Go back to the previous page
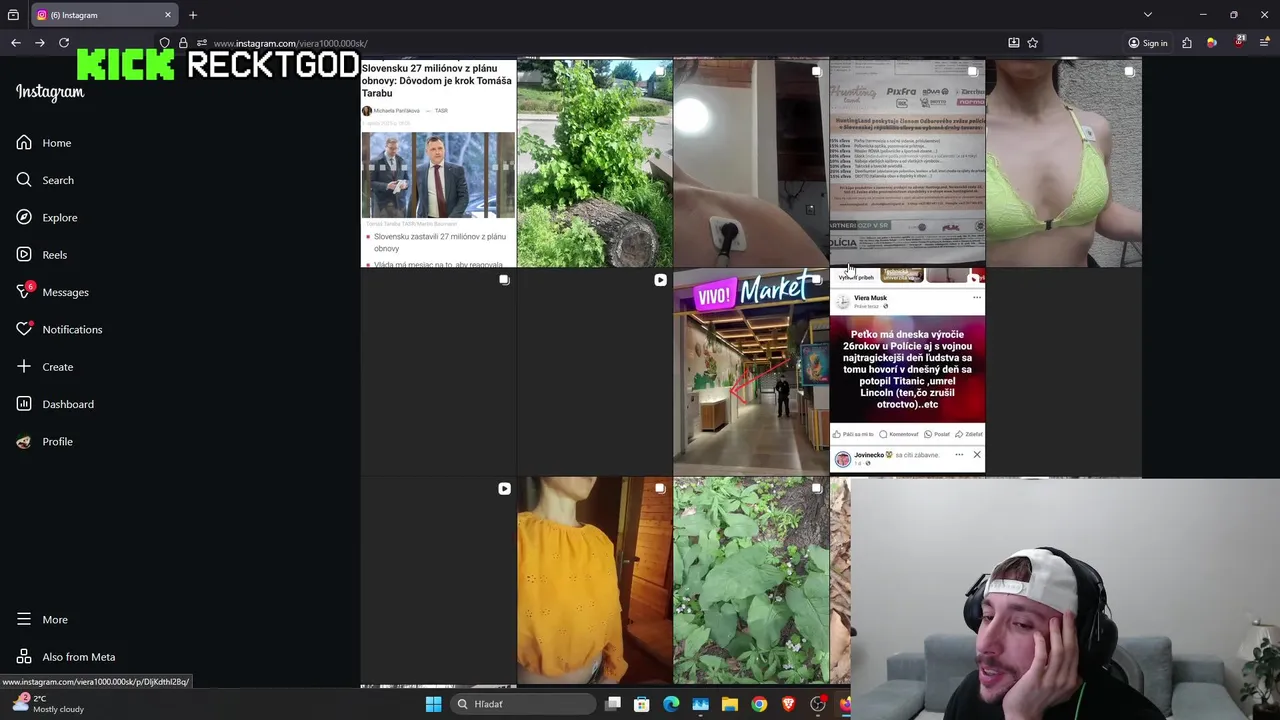 click(16, 43)
